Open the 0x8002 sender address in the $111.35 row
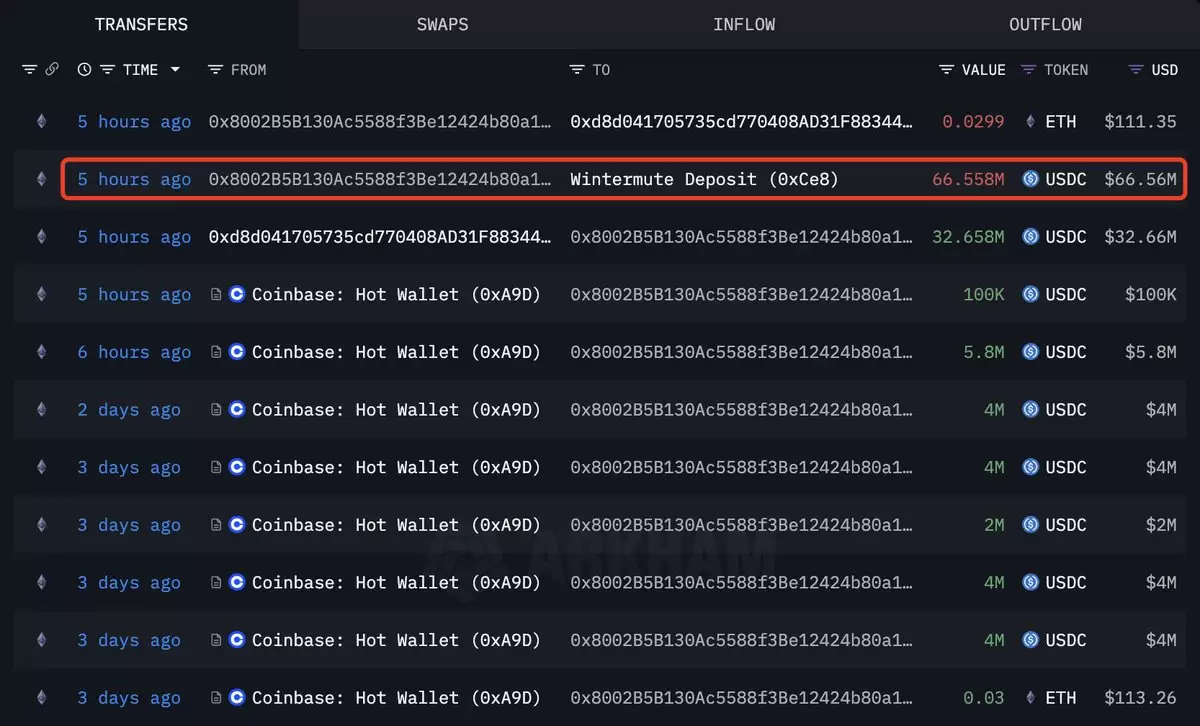Screen dimensions: 1200x726 point(380,122)
